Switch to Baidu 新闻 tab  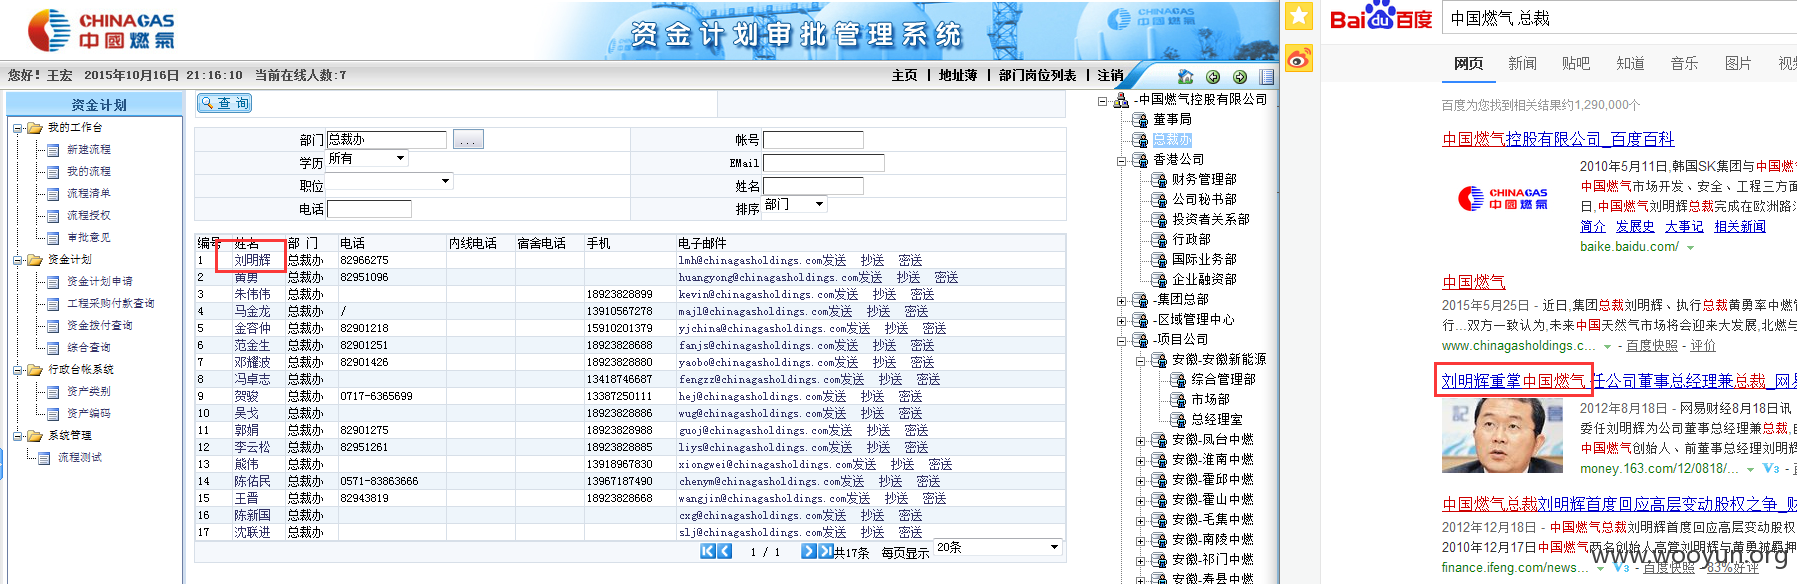(1522, 63)
